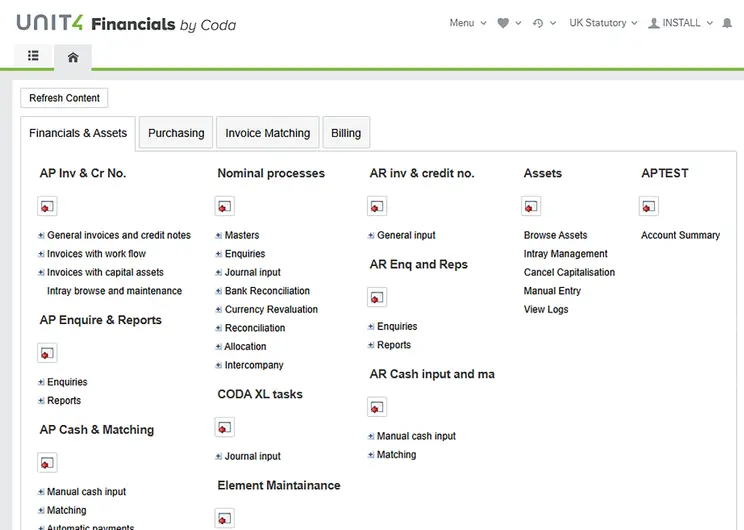Click the icon under AP Inv & Cr No.
Image resolution: width=744 pixels, height=530 pixels.
coord(47,206)
